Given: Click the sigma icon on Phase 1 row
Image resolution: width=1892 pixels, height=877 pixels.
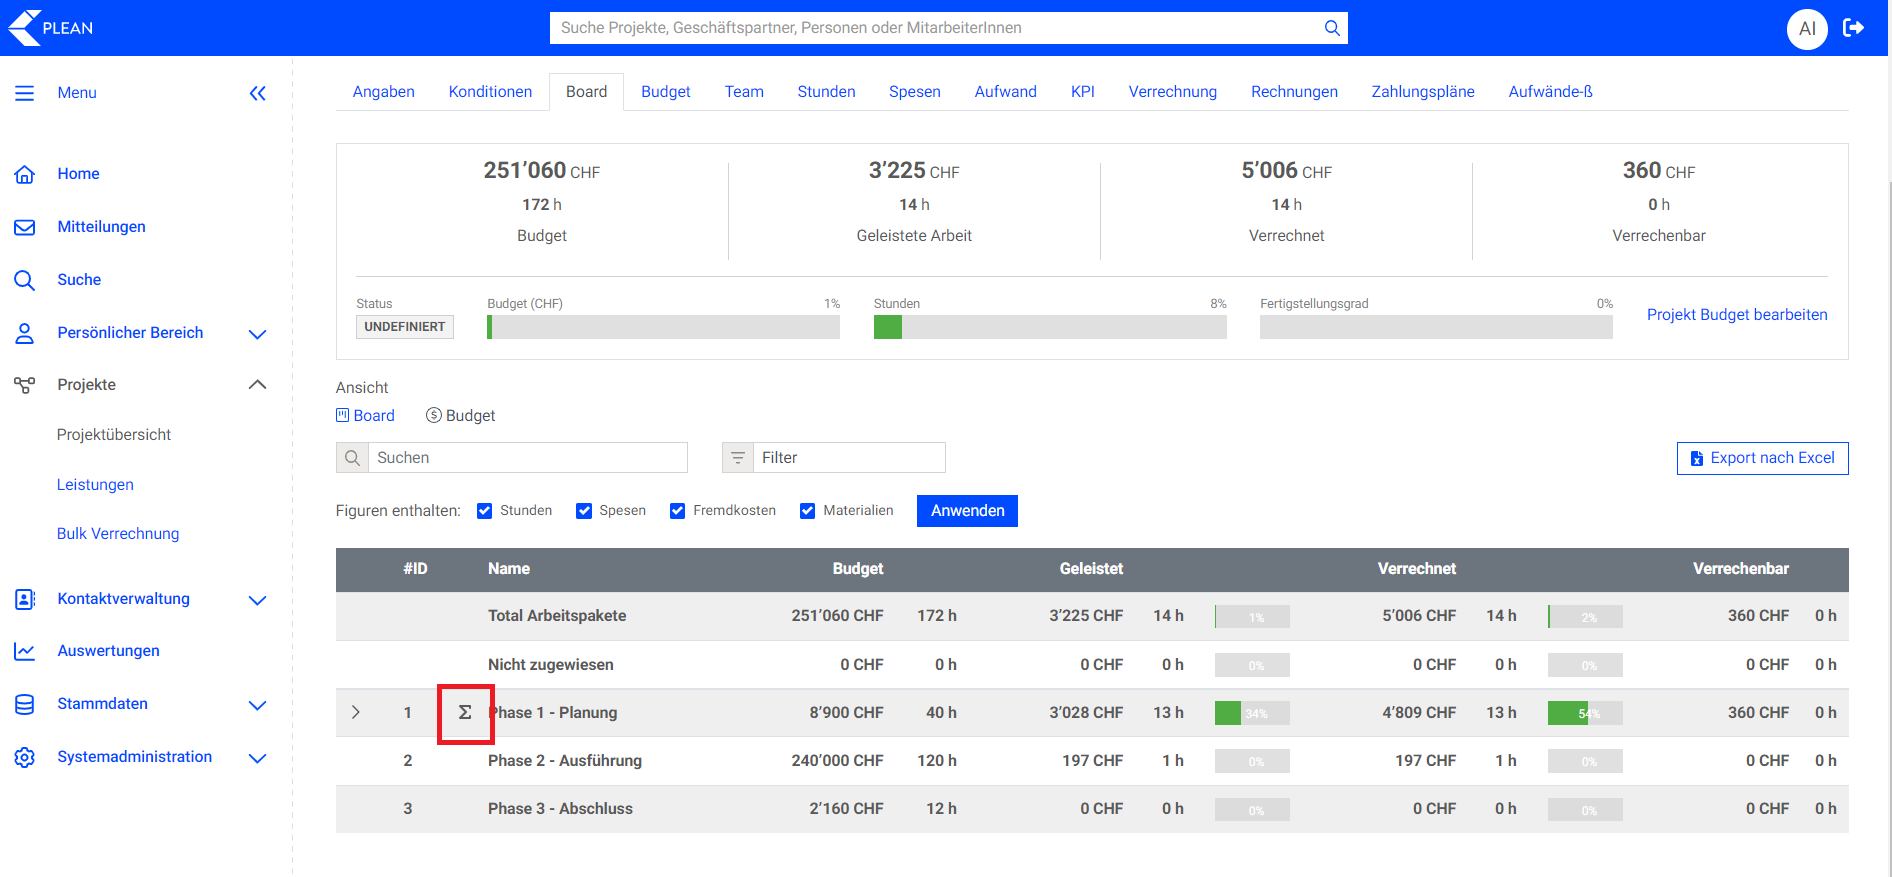Looking at the screenshot, I should click(465, 713).
